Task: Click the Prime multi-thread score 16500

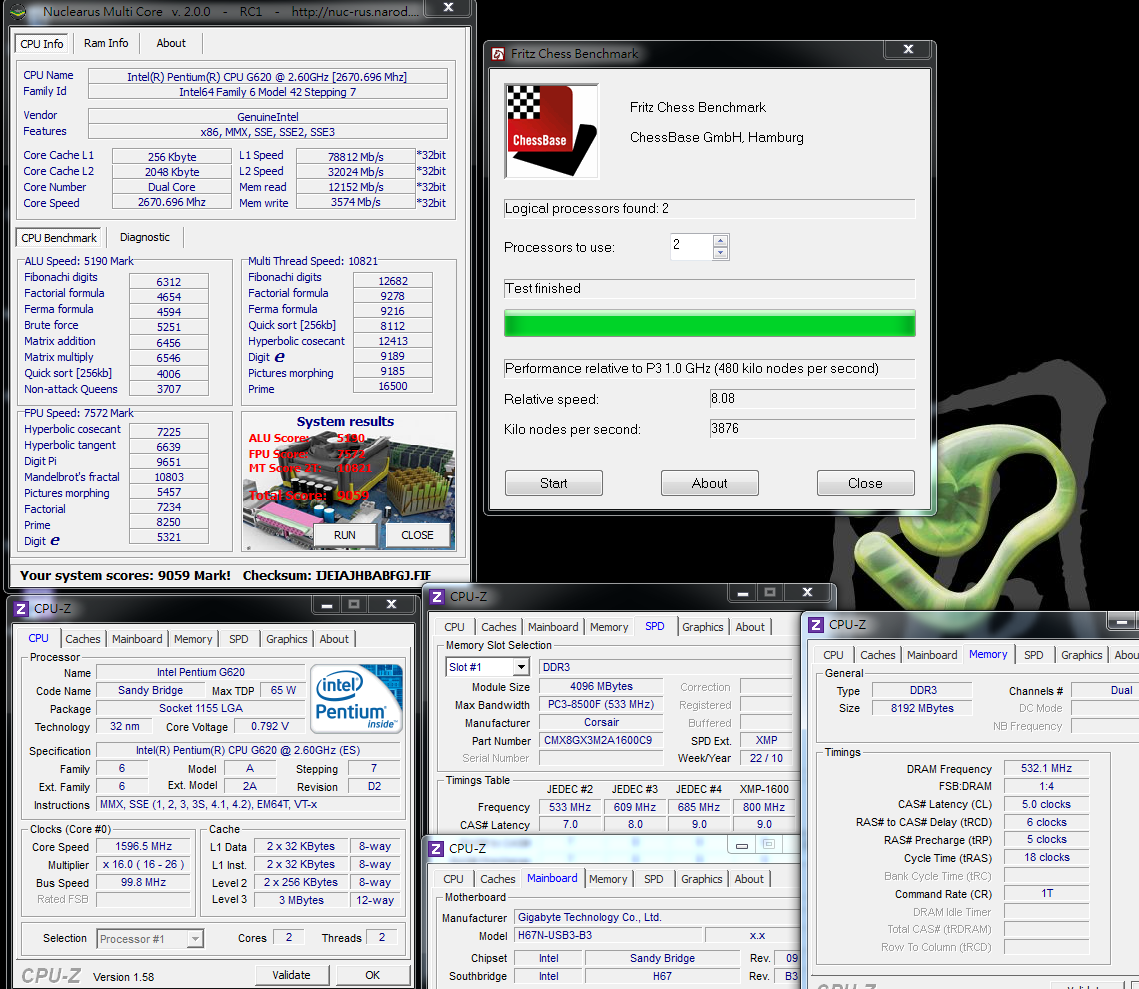Action: 392,386
